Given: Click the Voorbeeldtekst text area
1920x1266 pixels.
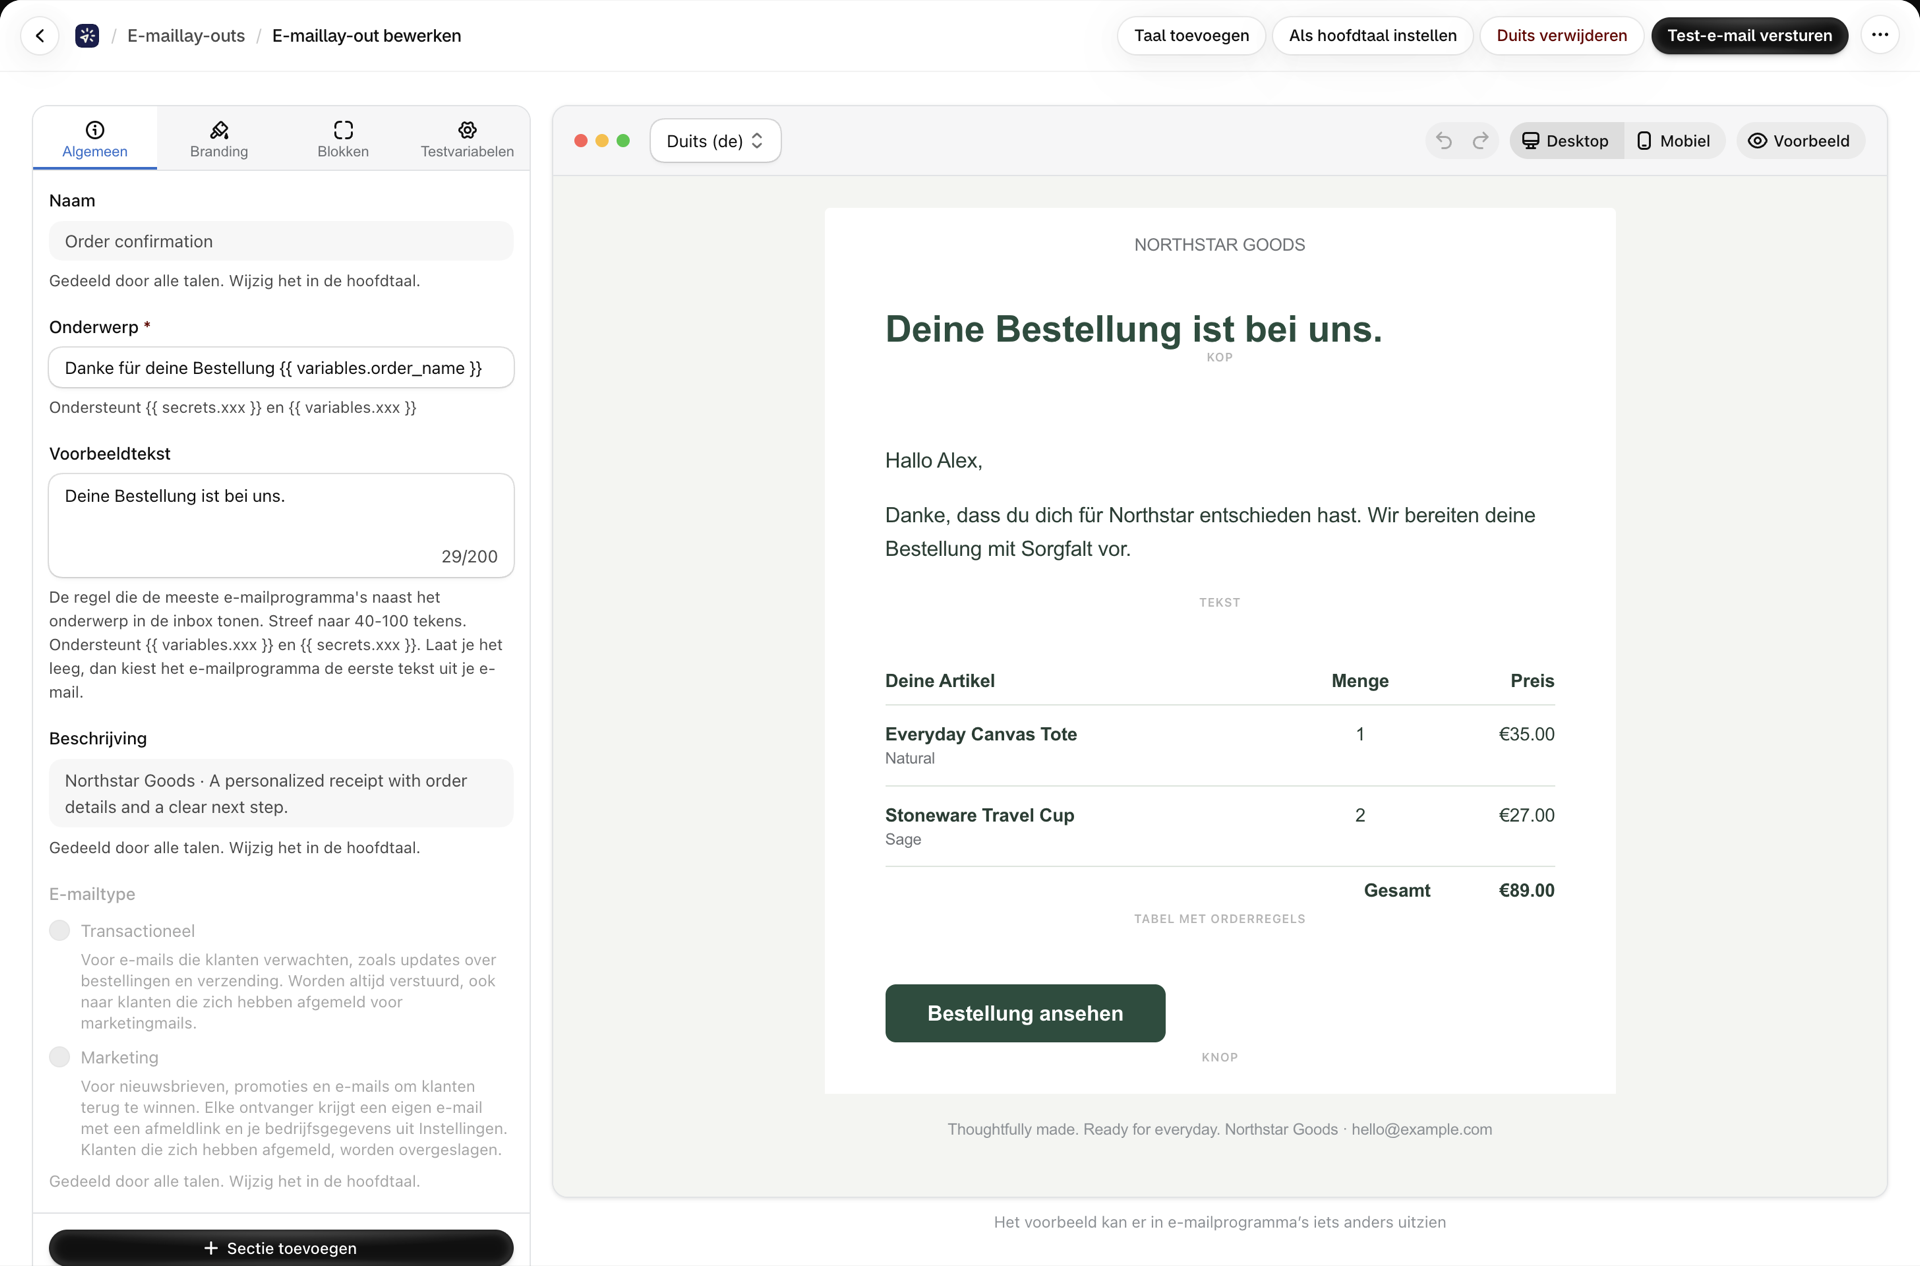Looking at the screenshot, I should coord(281,526).
